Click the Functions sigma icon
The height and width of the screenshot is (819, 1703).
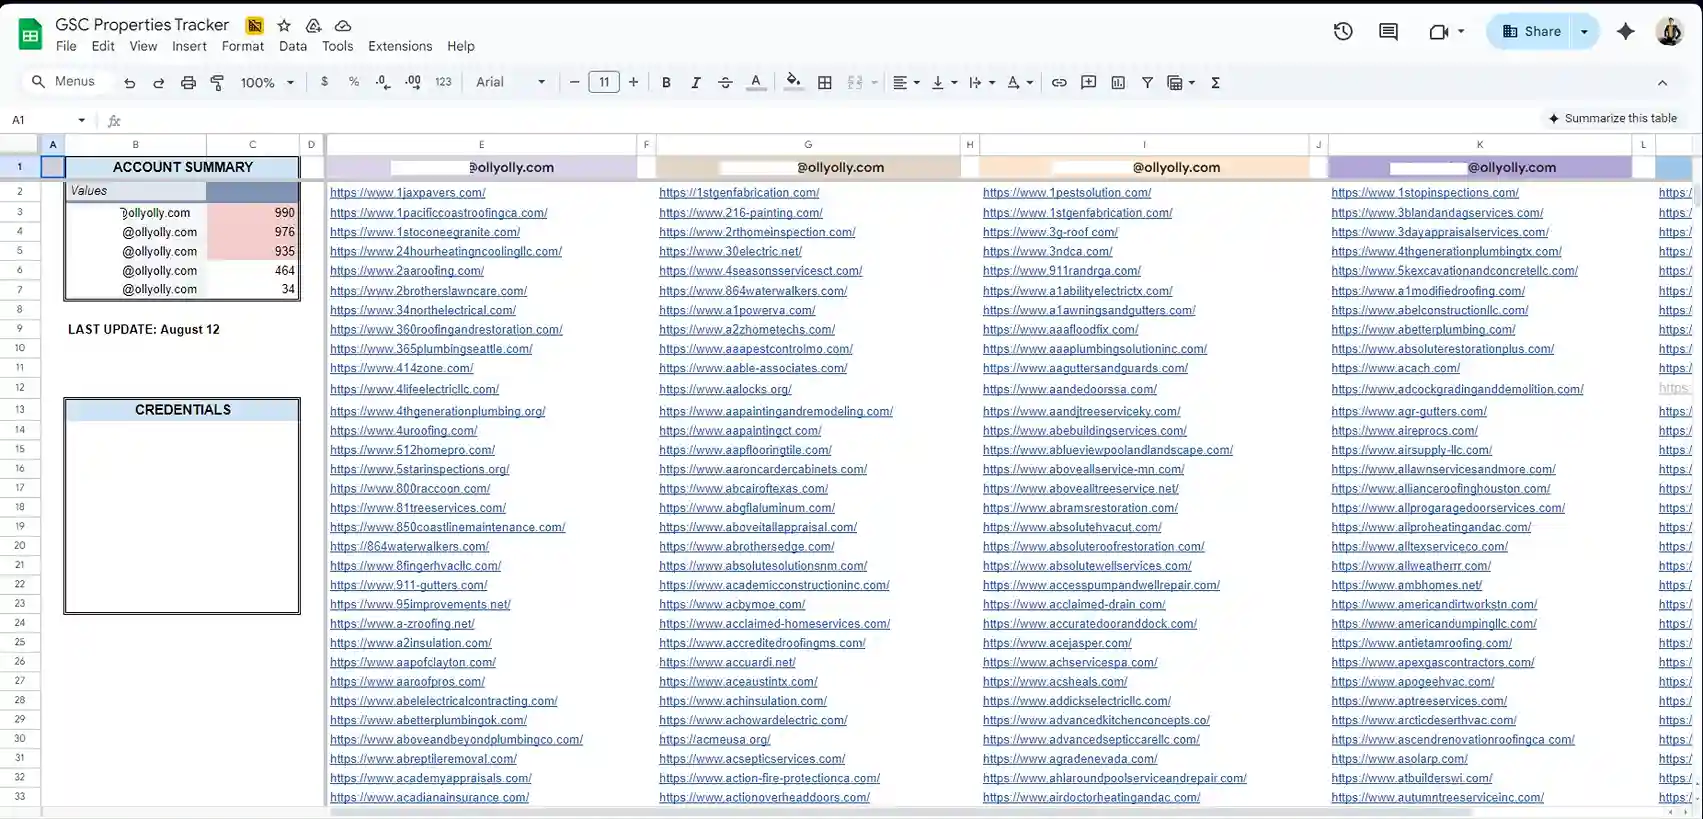[1216, 83]
